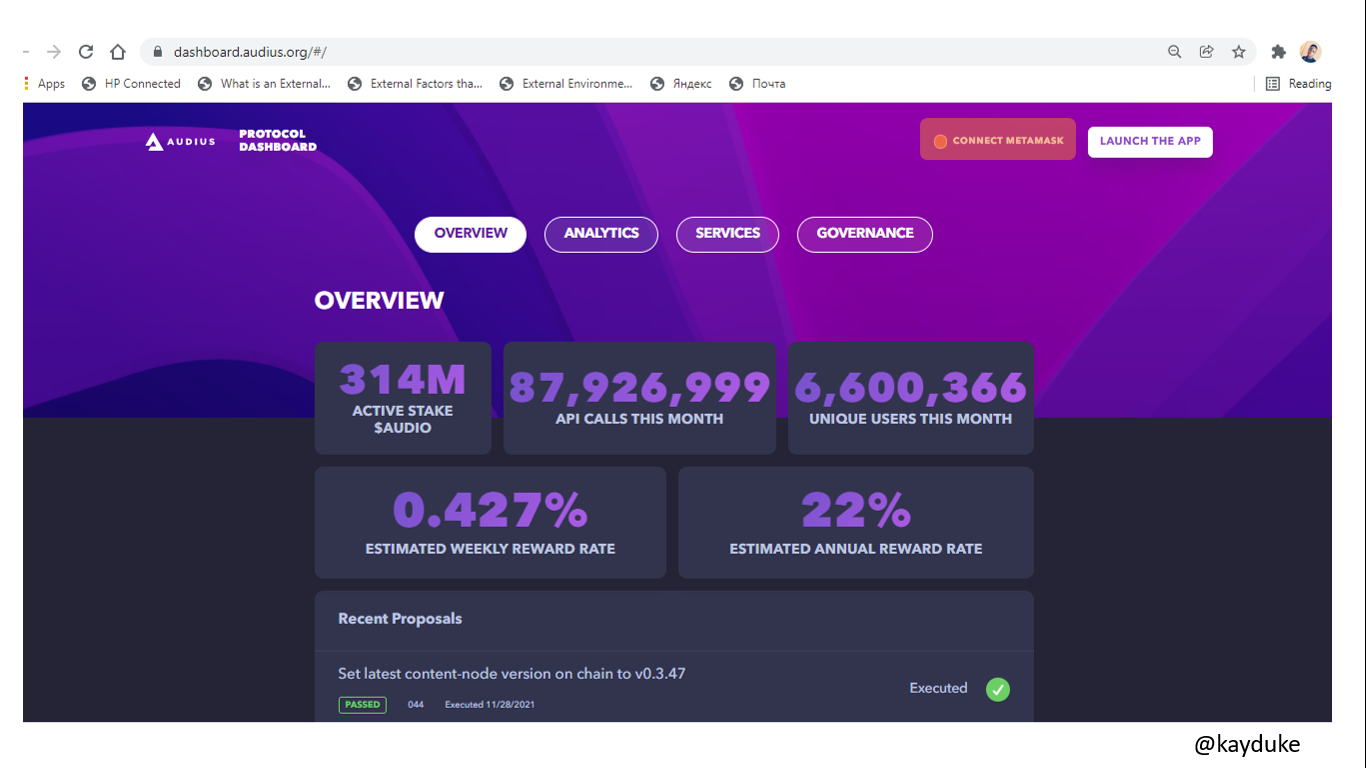Select the Overview tab
This screenshot has width=1366, height=768.
pos(470,234)
